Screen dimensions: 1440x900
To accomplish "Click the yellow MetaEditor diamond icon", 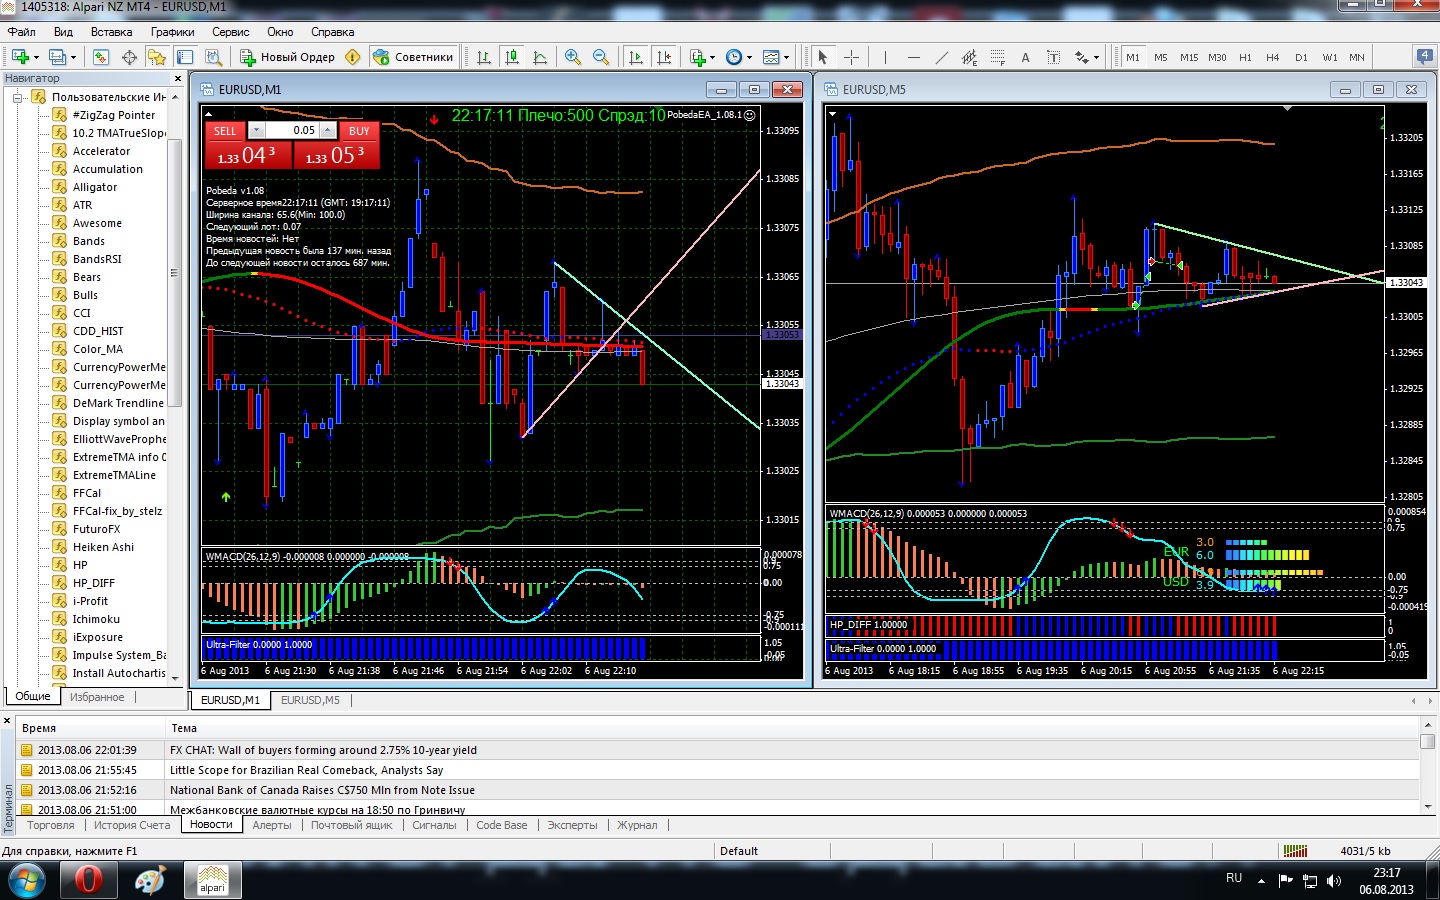I will pyautogui.click(x=352, y=57).
